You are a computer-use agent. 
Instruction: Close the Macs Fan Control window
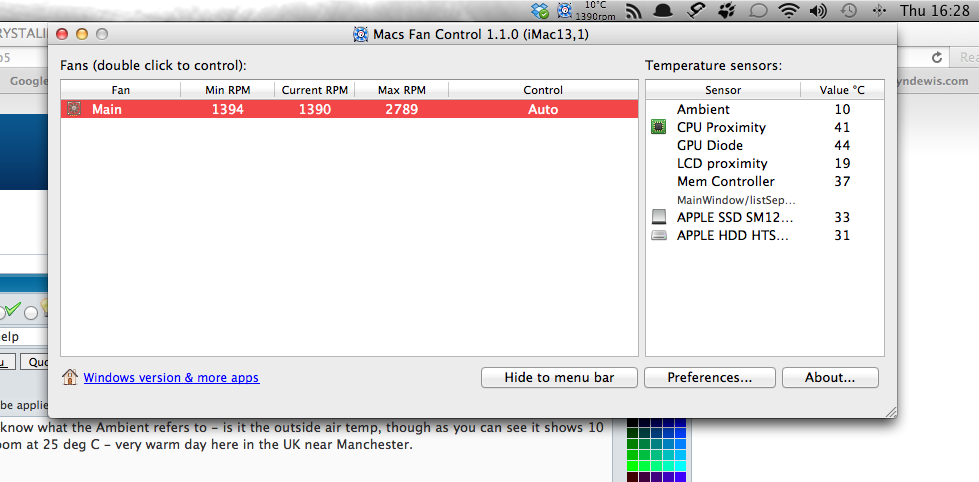click(x=62, y=34)
